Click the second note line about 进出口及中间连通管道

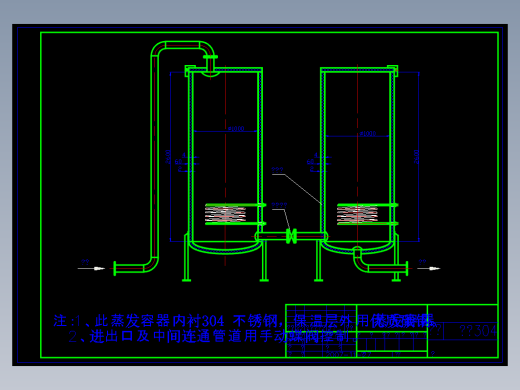coord(213,336)
